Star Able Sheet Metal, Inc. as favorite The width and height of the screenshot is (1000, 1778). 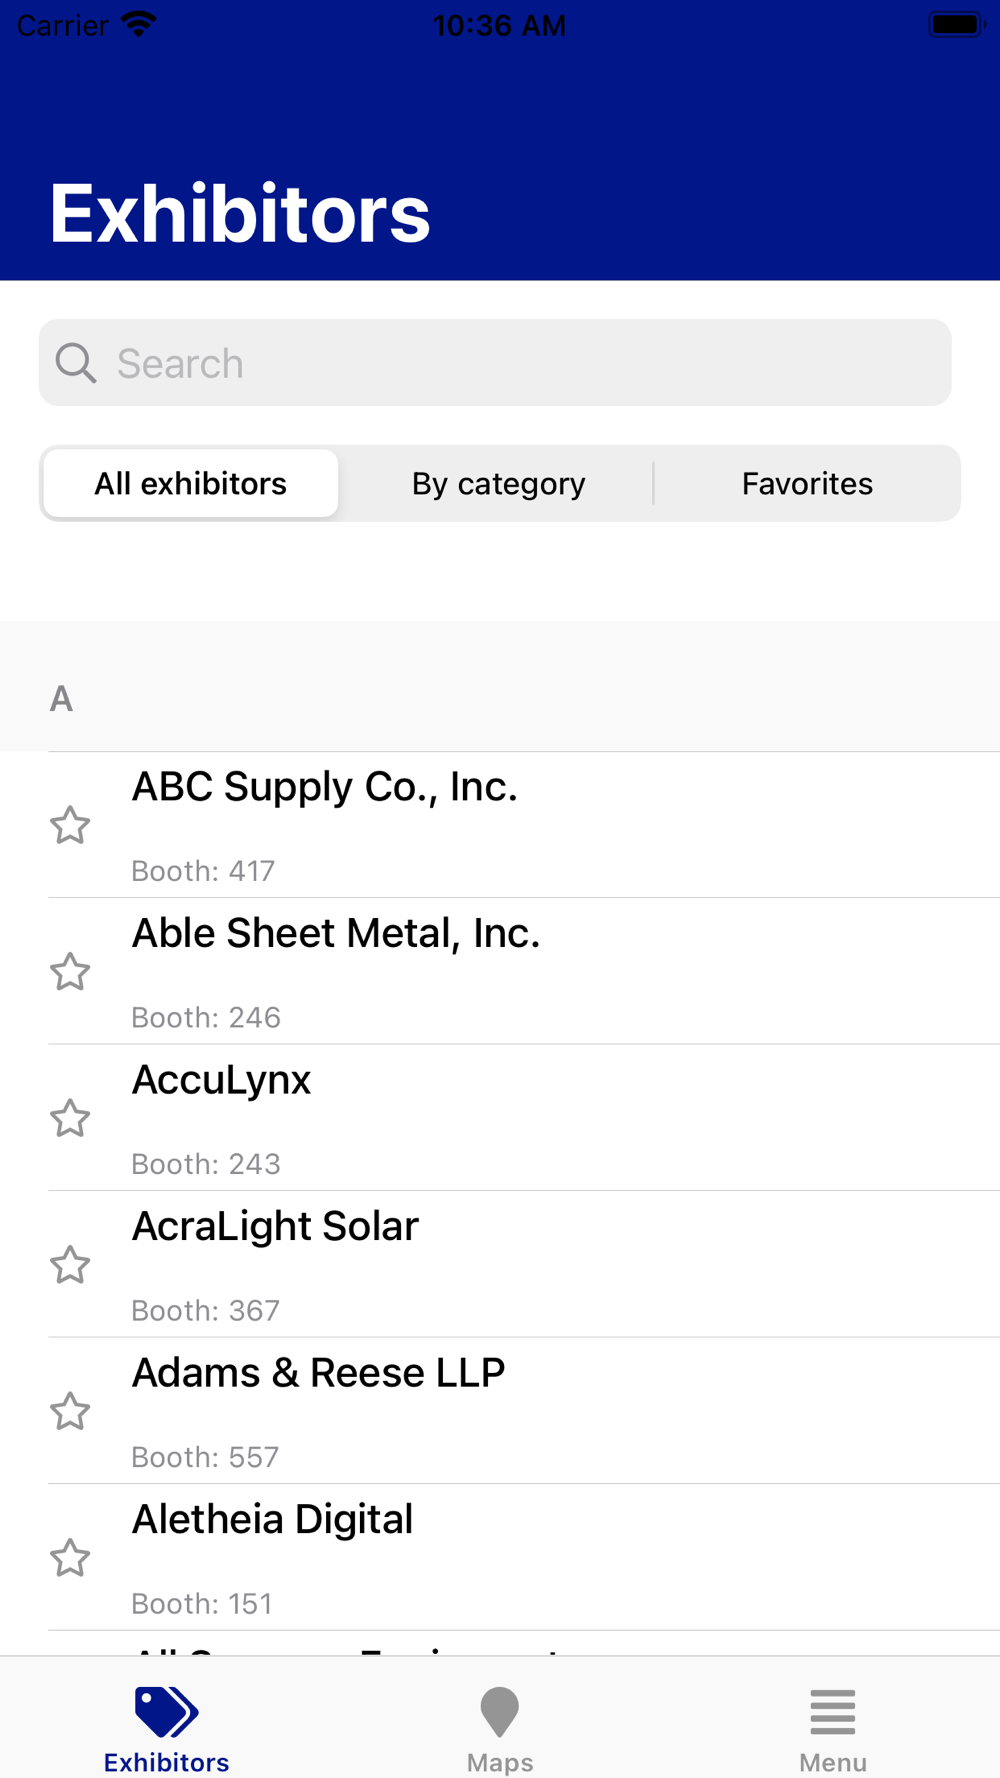tap(70, 971)
